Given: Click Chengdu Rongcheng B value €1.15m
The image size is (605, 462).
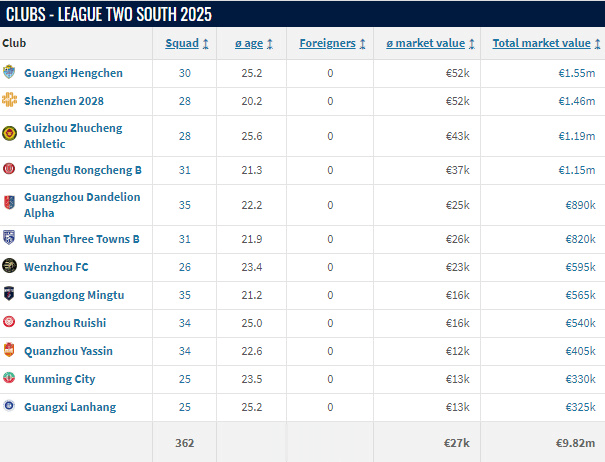Looking at the screenshot, I should (576, 170).
